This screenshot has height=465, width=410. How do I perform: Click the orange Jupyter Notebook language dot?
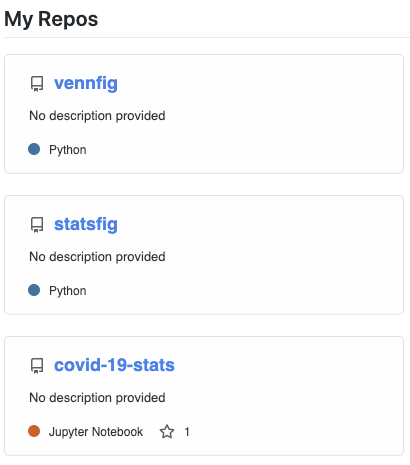coord(34,431)
